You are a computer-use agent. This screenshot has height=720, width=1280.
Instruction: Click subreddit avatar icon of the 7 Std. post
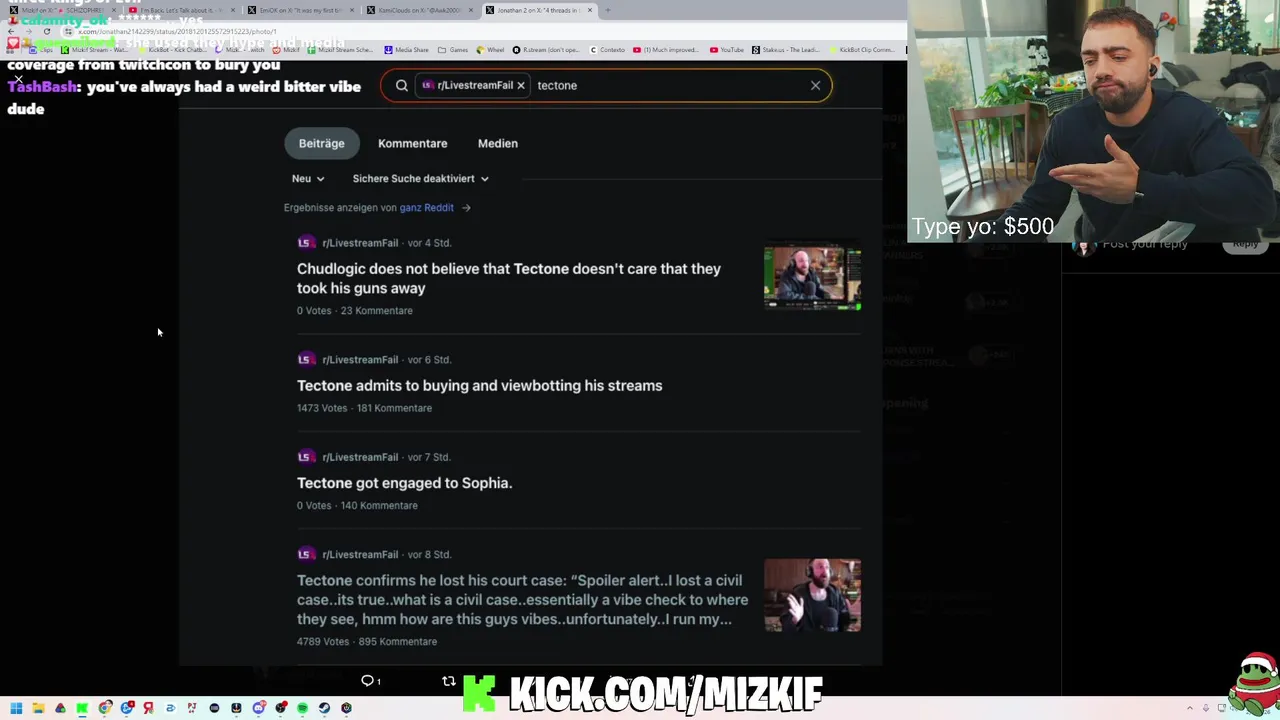tap(305, 457)
